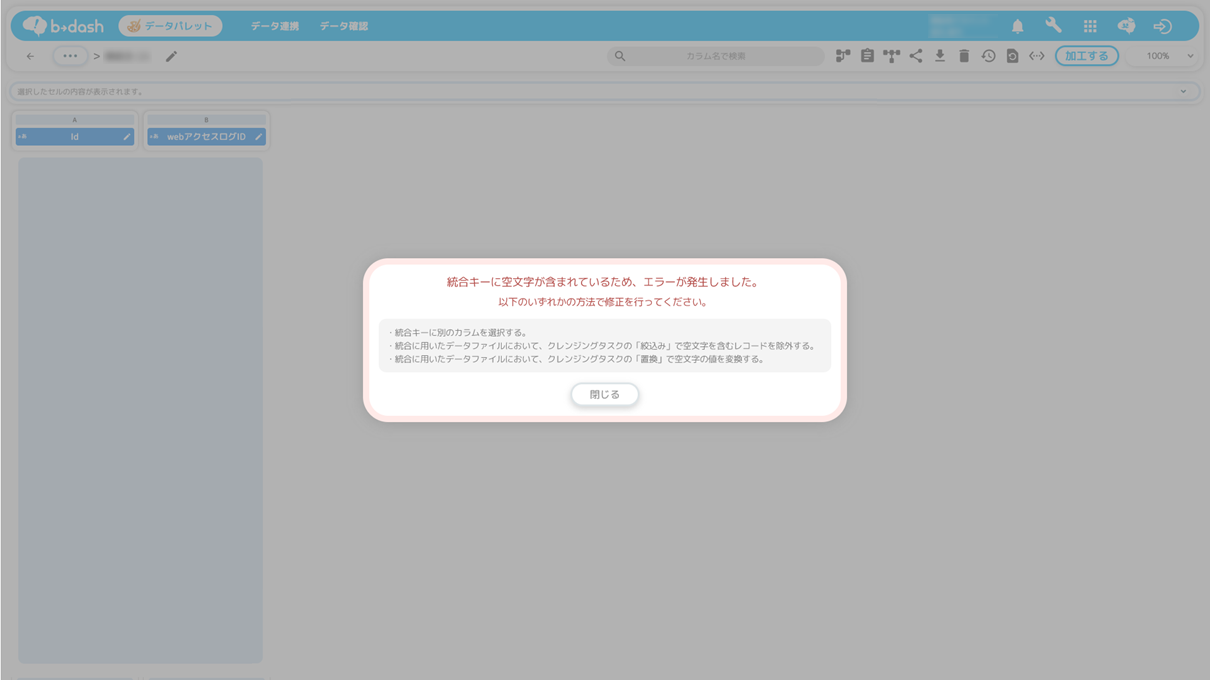Expand the breadcrumb ellipsis button
The height and width of the screenshot is (680, 1210).
(70, 56)
